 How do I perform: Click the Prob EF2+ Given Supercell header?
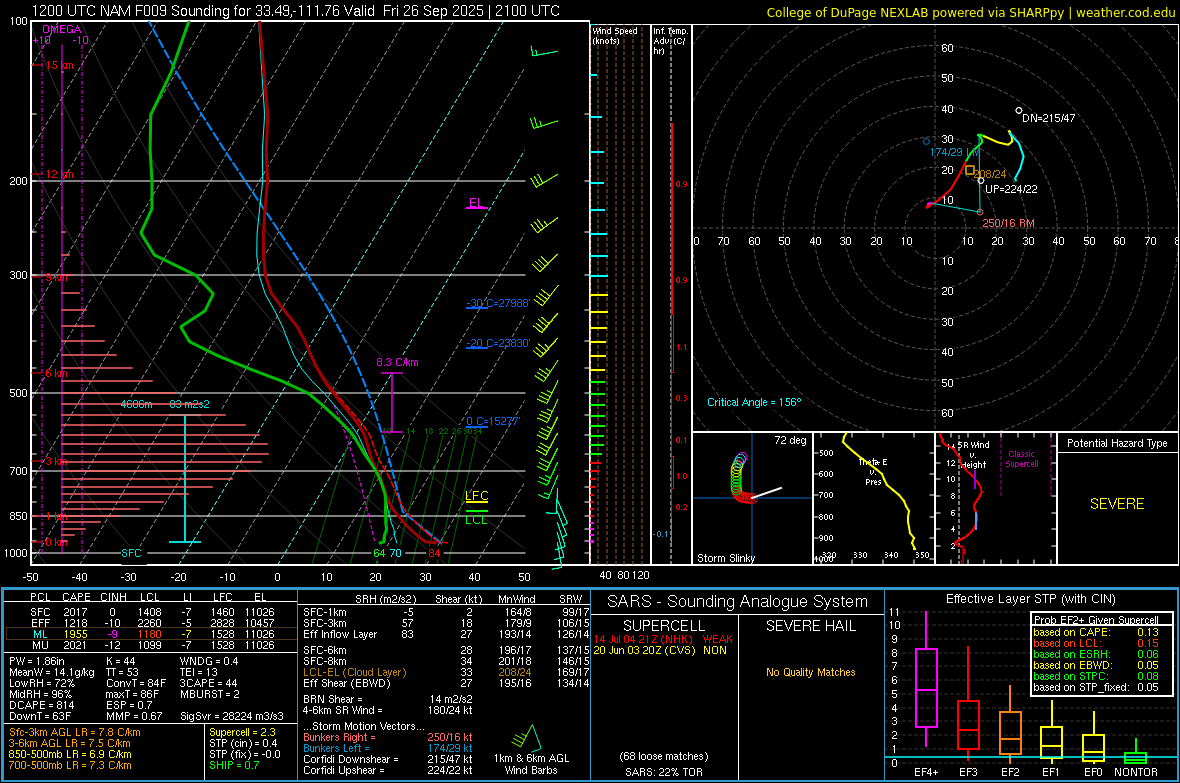1096,620
